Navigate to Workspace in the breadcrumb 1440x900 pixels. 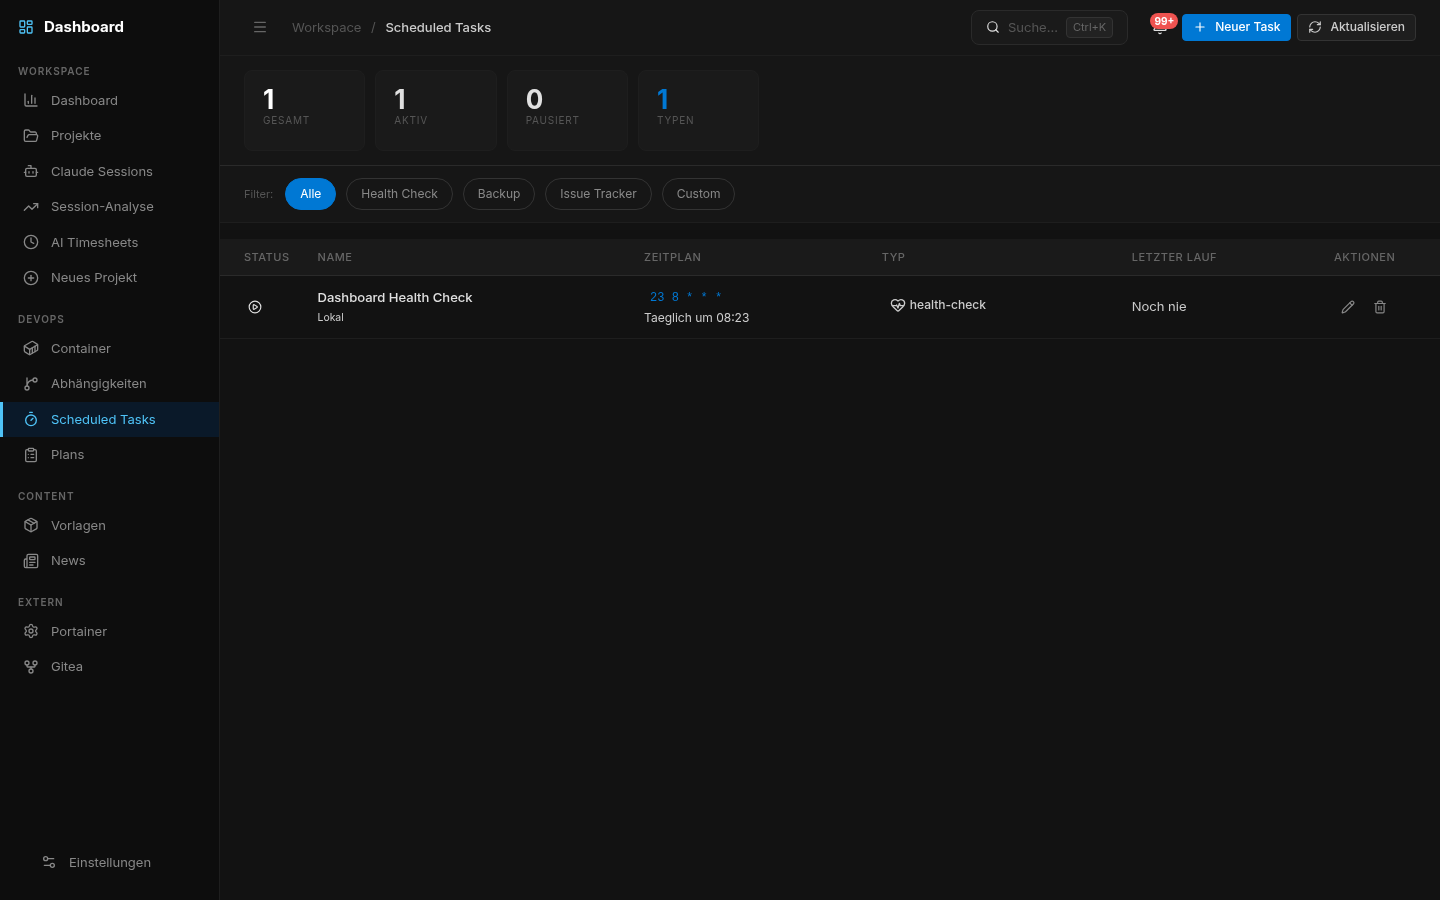click(x=326, y=27)
